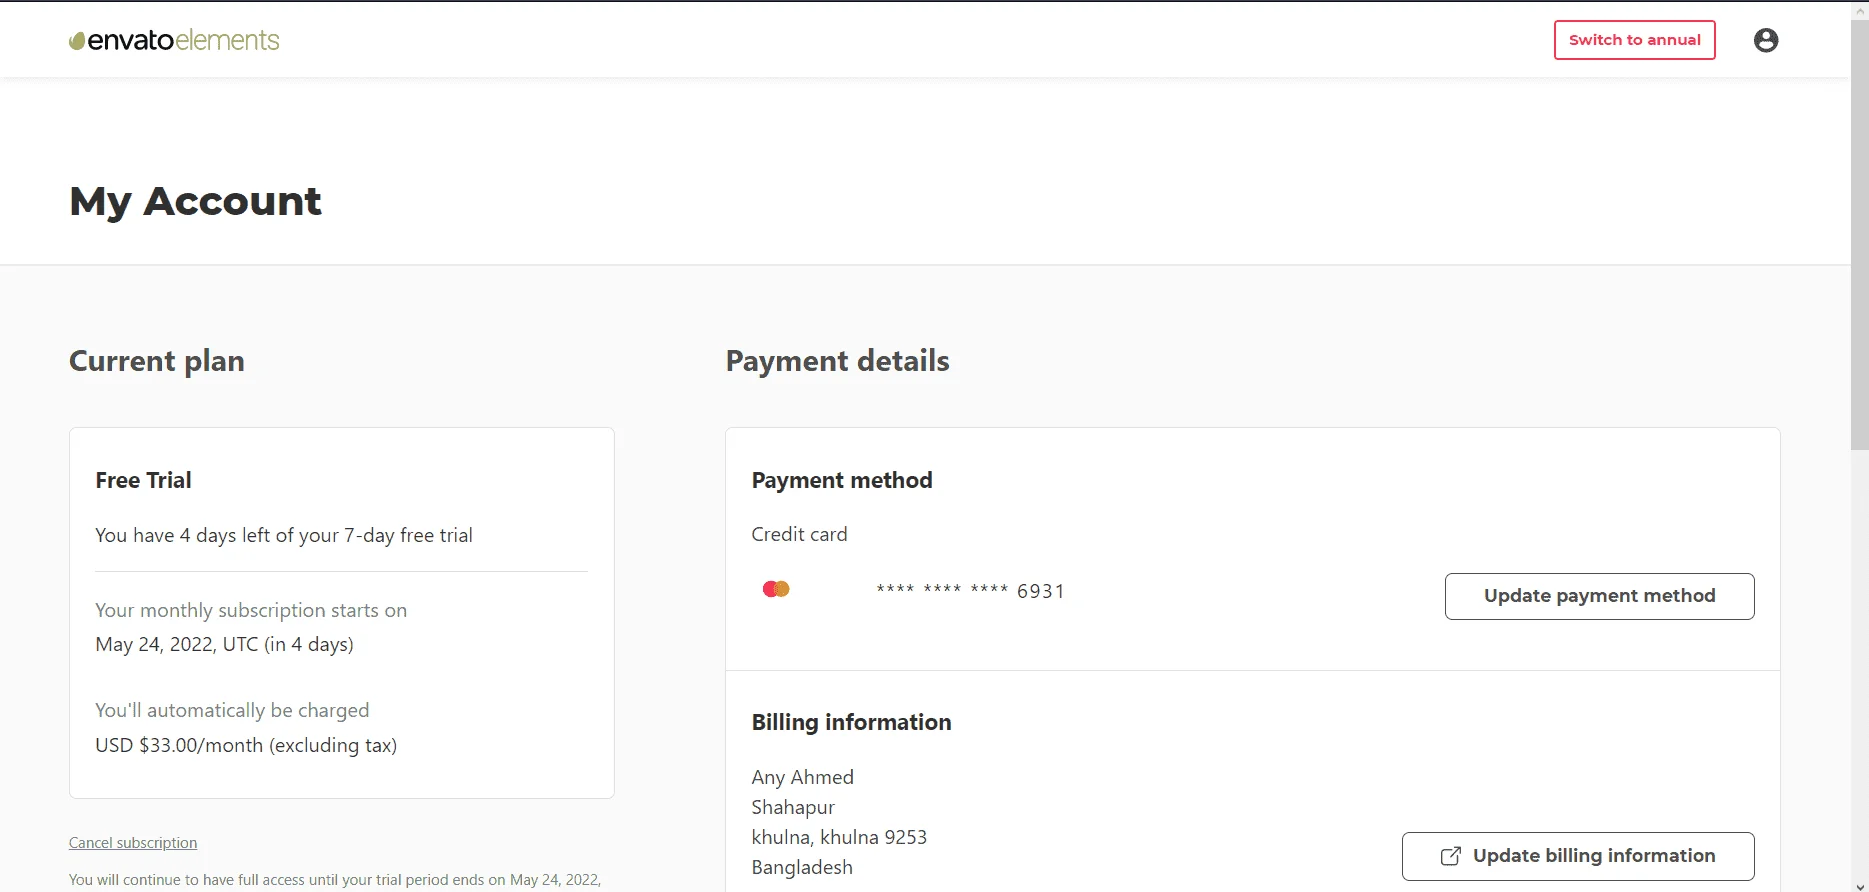
Task: Click 'khulna, khulna 9253' address line
Action: pyautogui.click(x=839, y=837)
